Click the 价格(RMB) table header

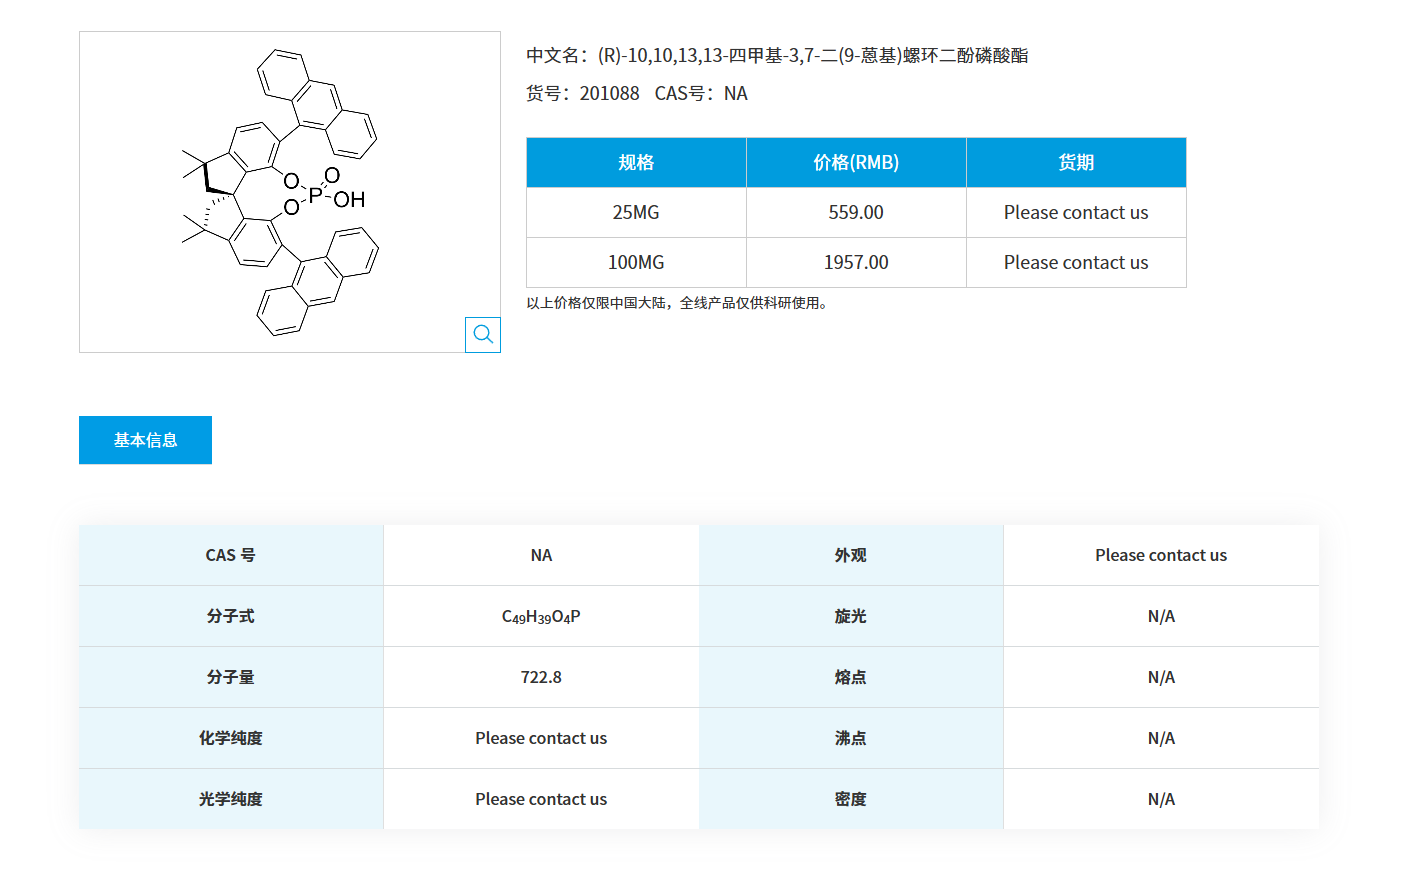855,162
